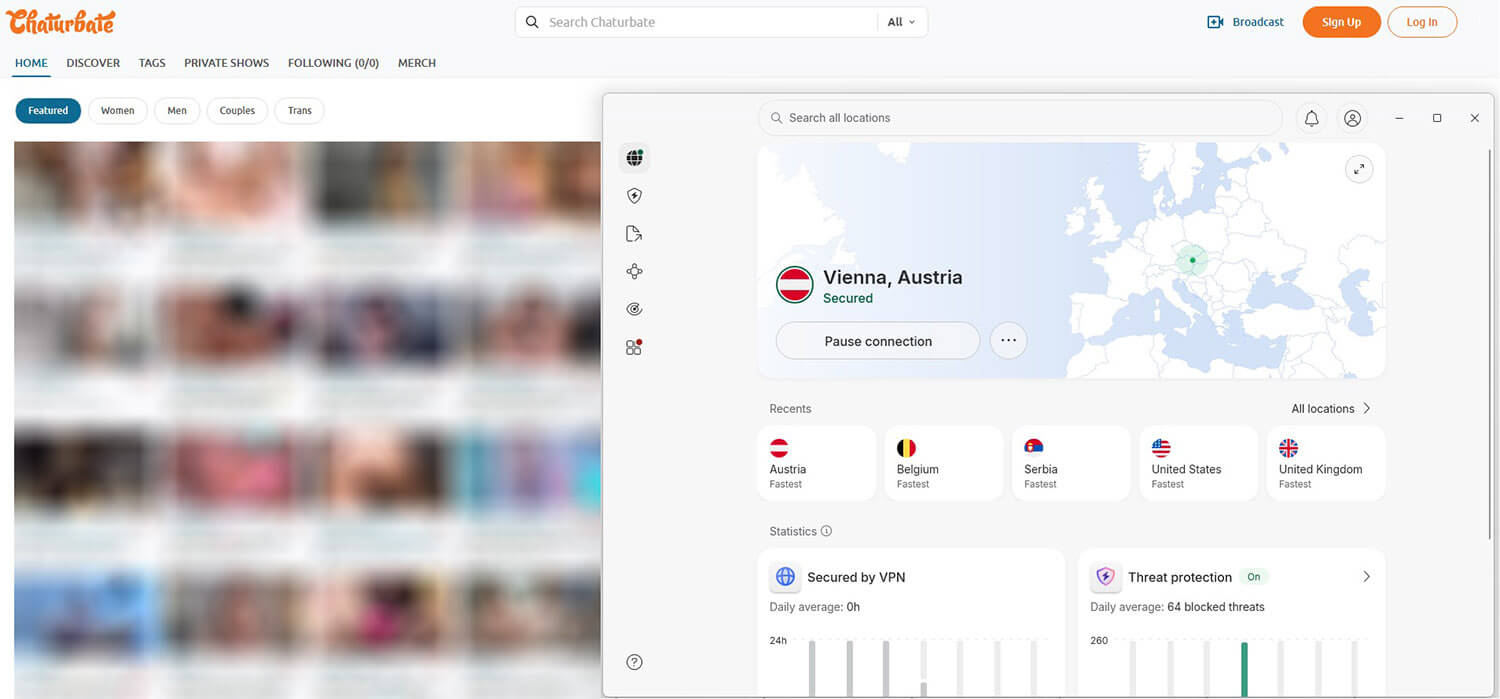Connect to United Kingdom from Recents
The image size is (1500, 699).
(1326, 463)
